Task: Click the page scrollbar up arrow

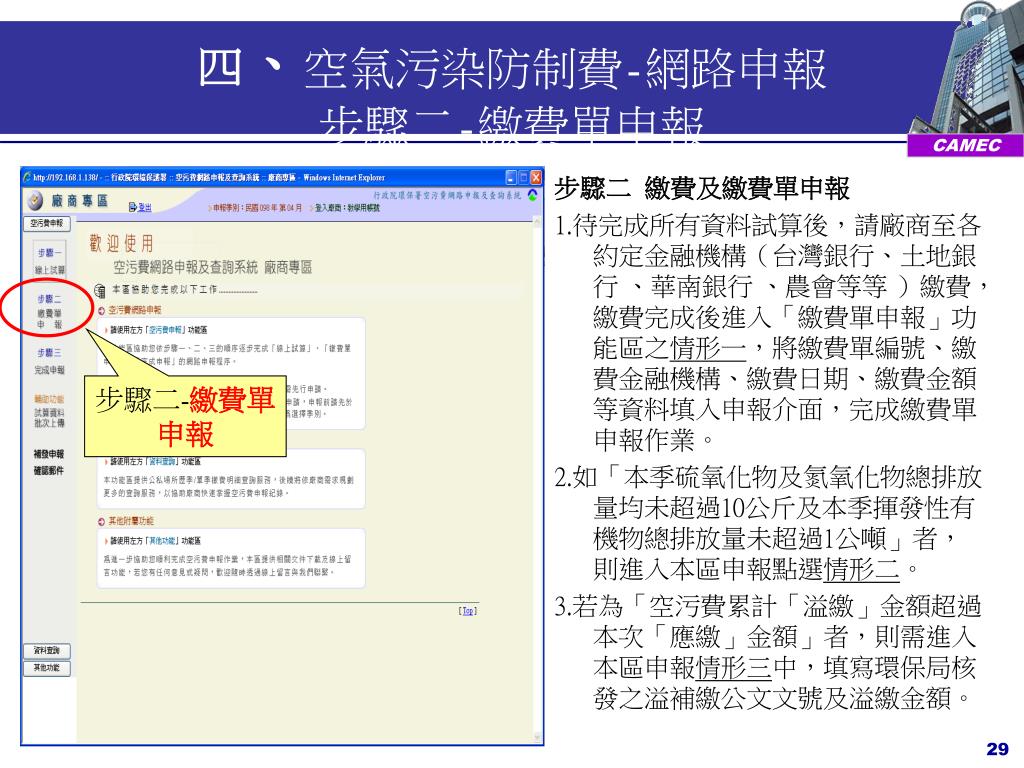Action: point(538,222)
